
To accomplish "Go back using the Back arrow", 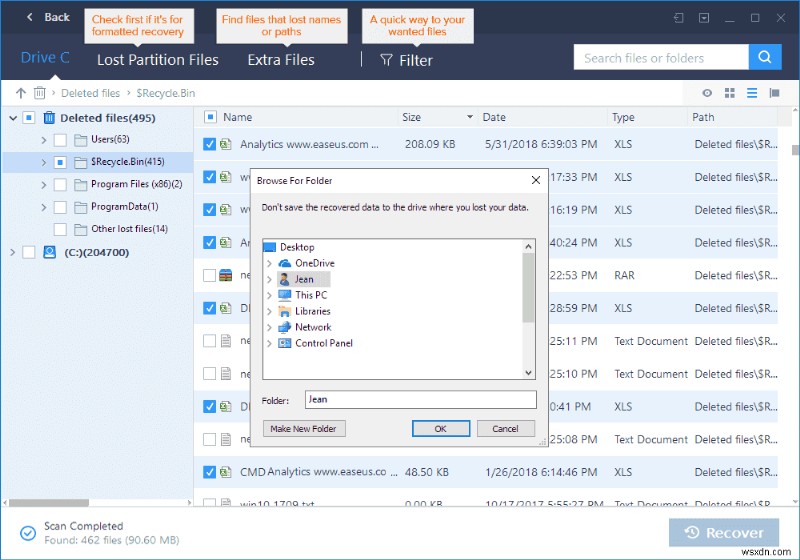I will click(x=30, y=17).
